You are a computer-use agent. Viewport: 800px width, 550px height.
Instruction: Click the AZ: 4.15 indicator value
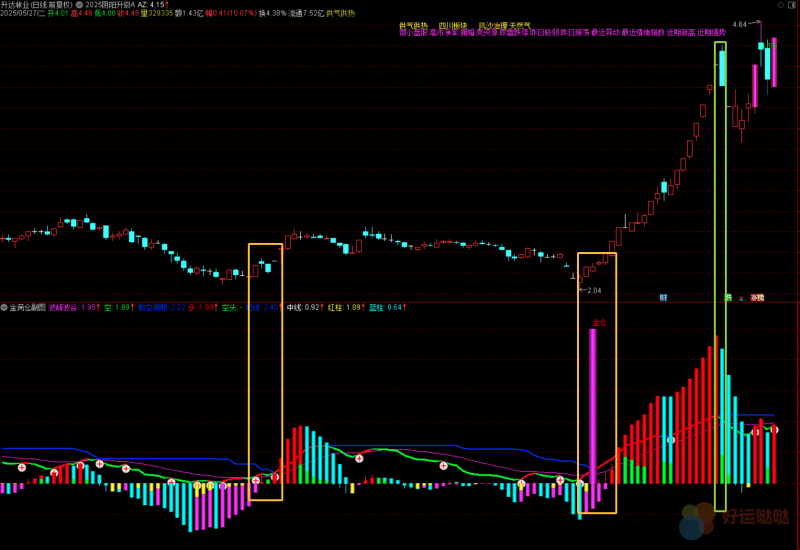pyautogui.click(x=152, y=5)
